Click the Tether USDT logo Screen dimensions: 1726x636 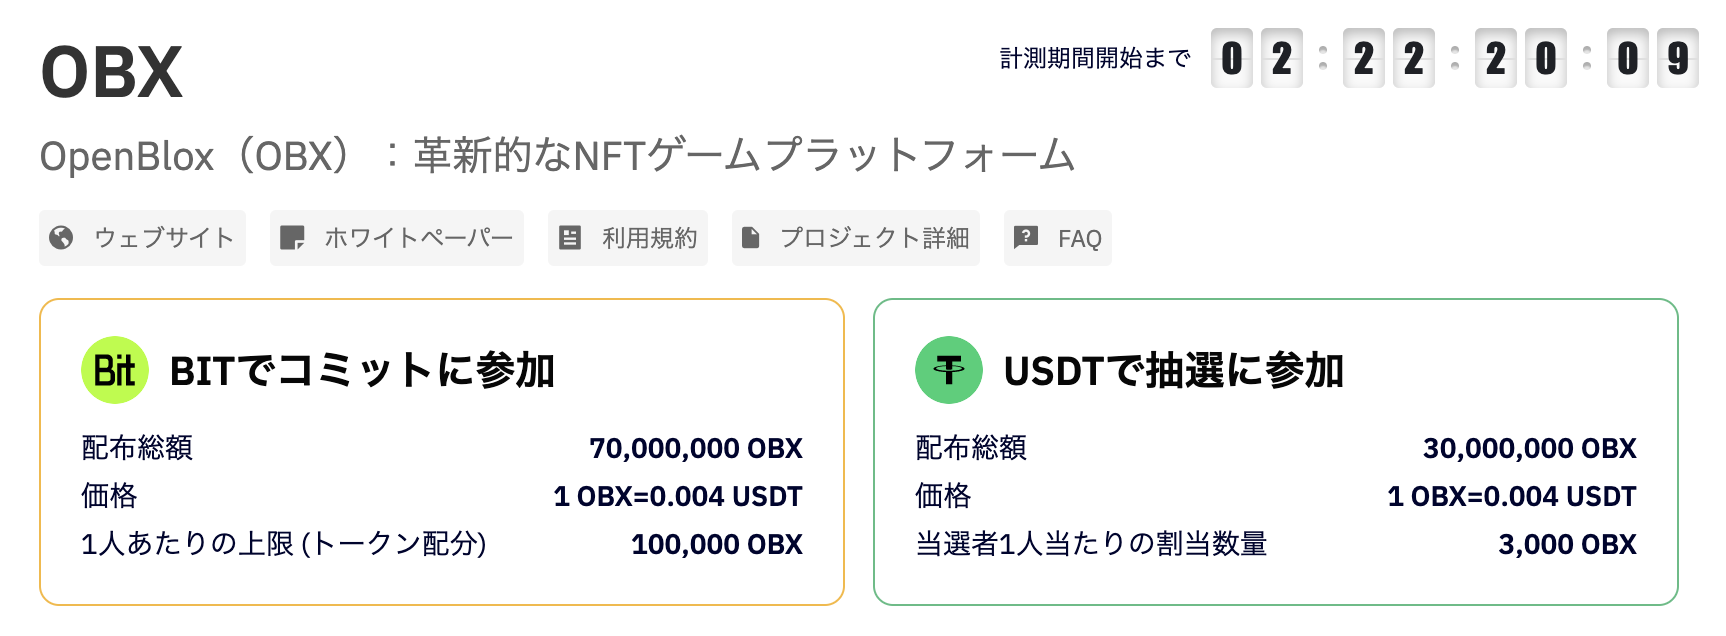click(949, 370)
